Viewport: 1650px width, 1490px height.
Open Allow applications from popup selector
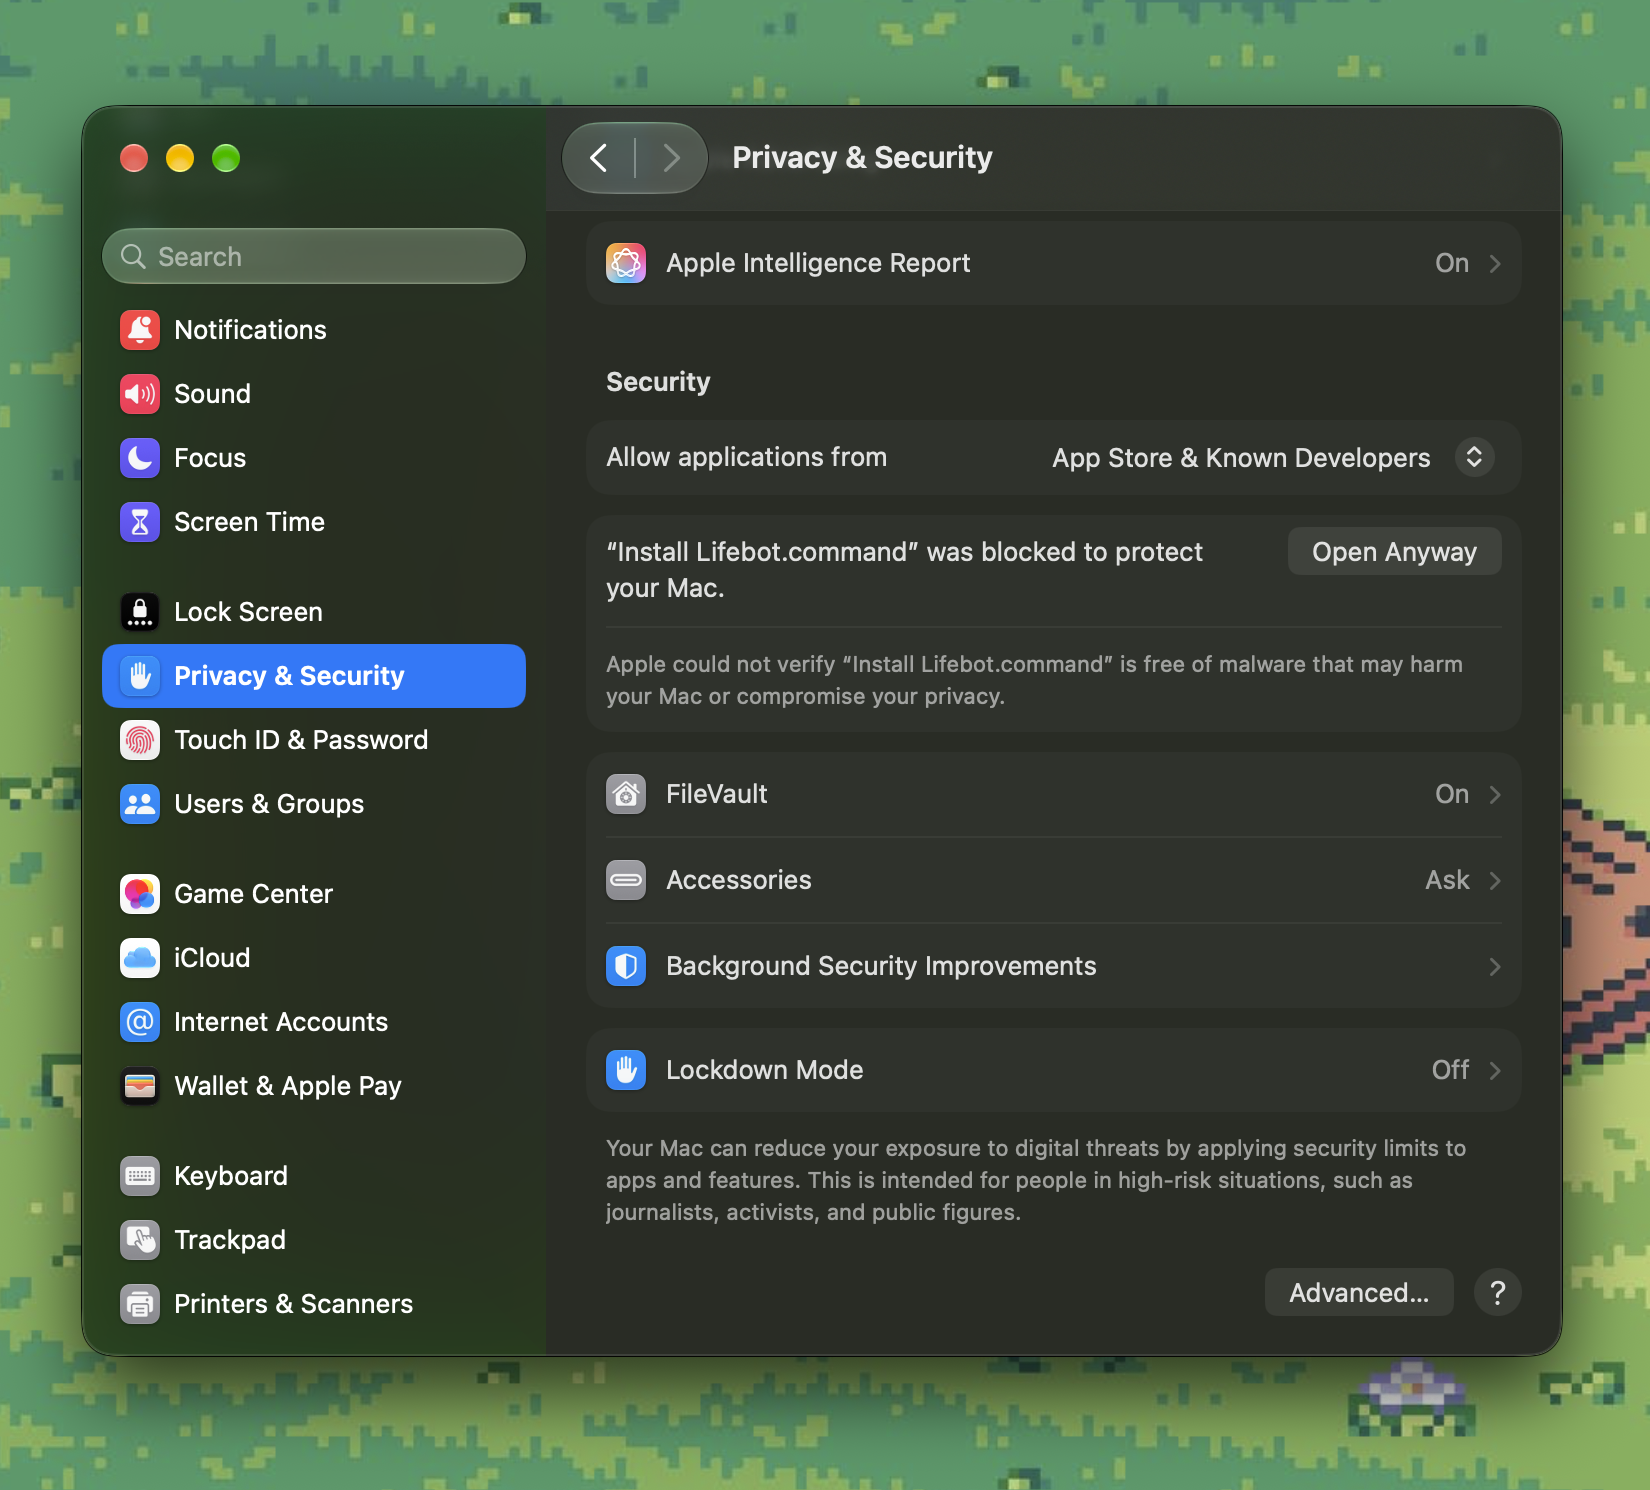[1474, 457]
